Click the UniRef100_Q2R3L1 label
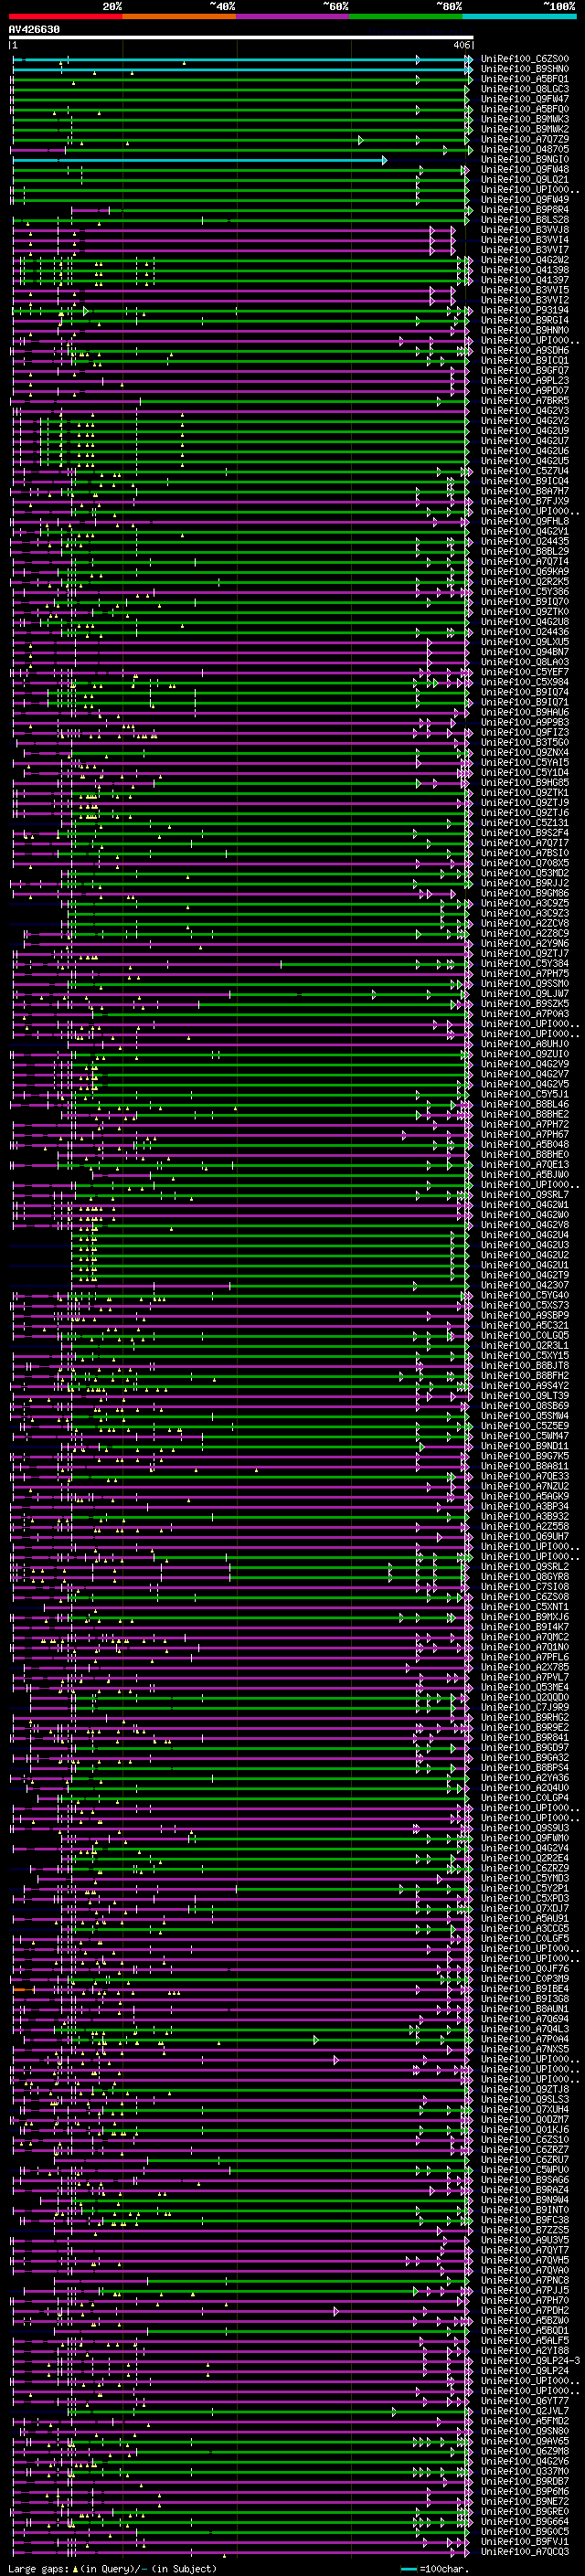This screenshot has width=585, height=2576. pyautogui.click(x=525, y=1346)
